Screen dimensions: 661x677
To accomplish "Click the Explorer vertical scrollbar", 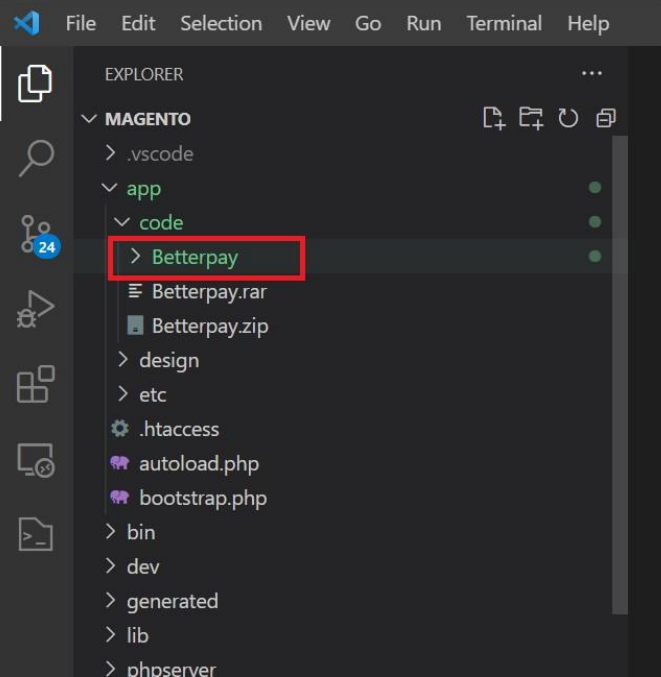I will (620, 375).
